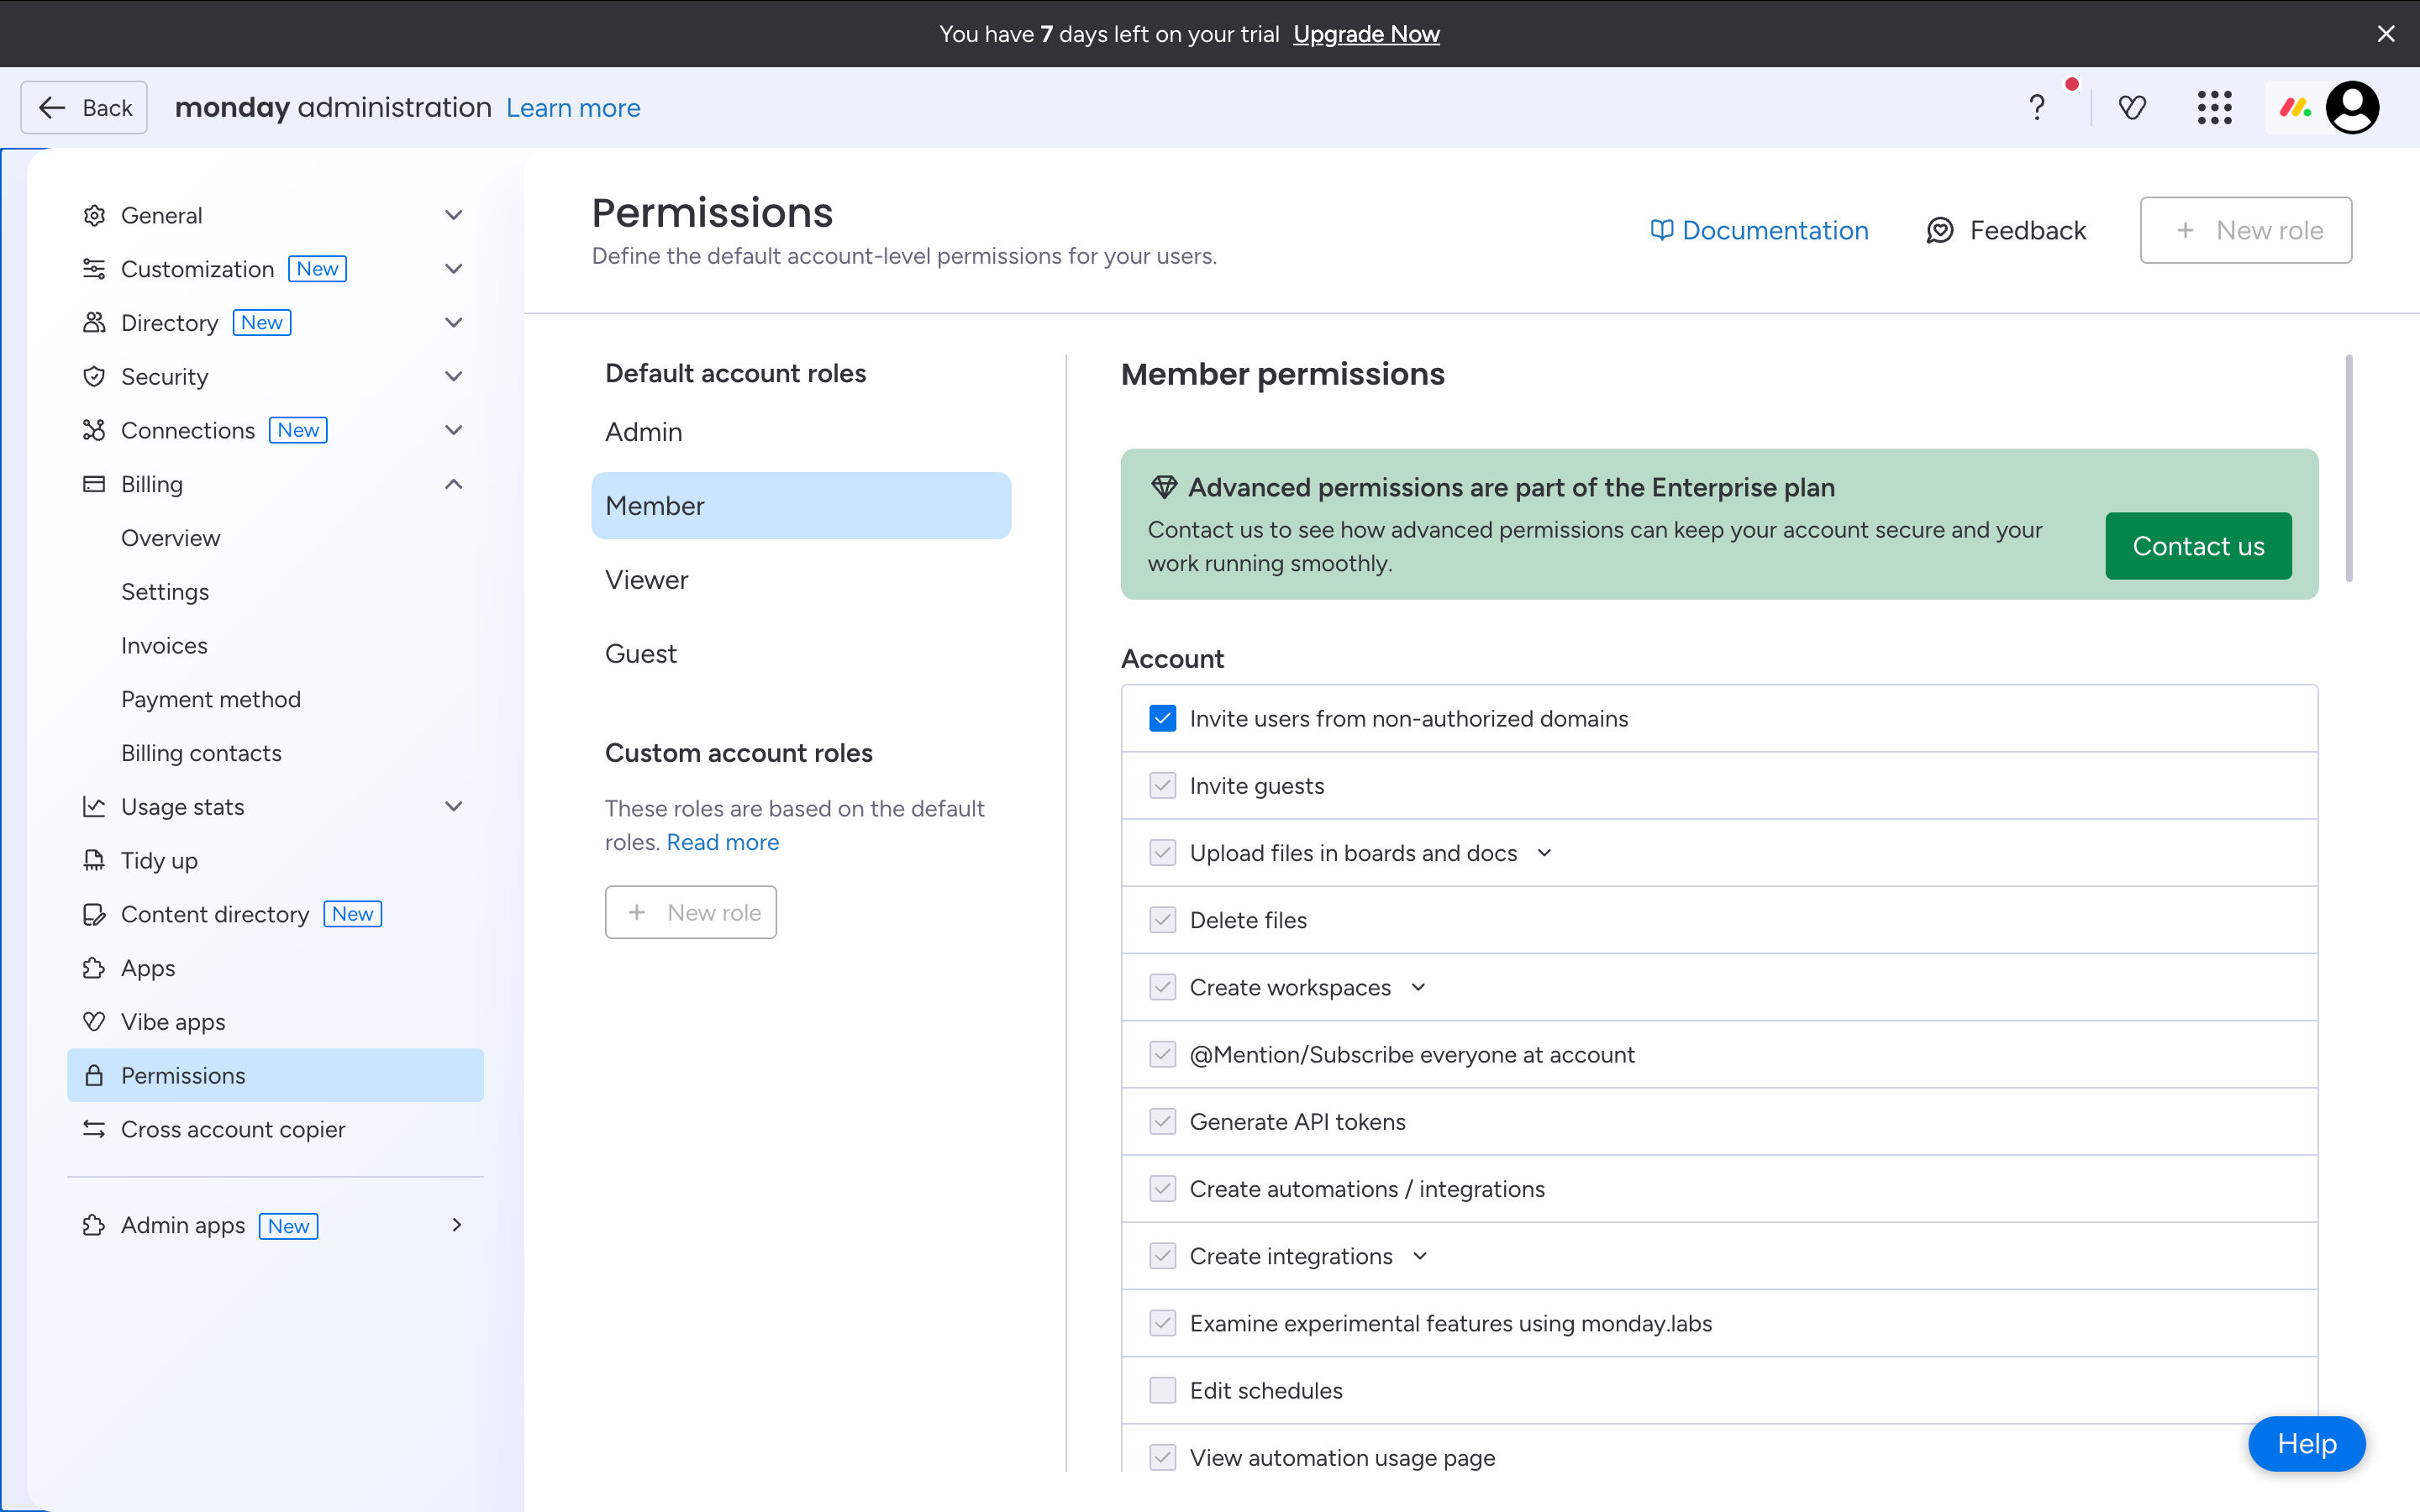This screenshot has width=2420, height=1512.
Task: Collapse the Billing section
Action: 453,484
